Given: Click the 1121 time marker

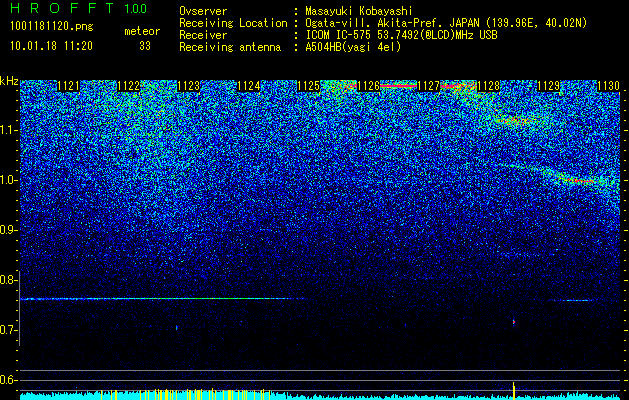Looking at the screenshot, I should [68, 86].
